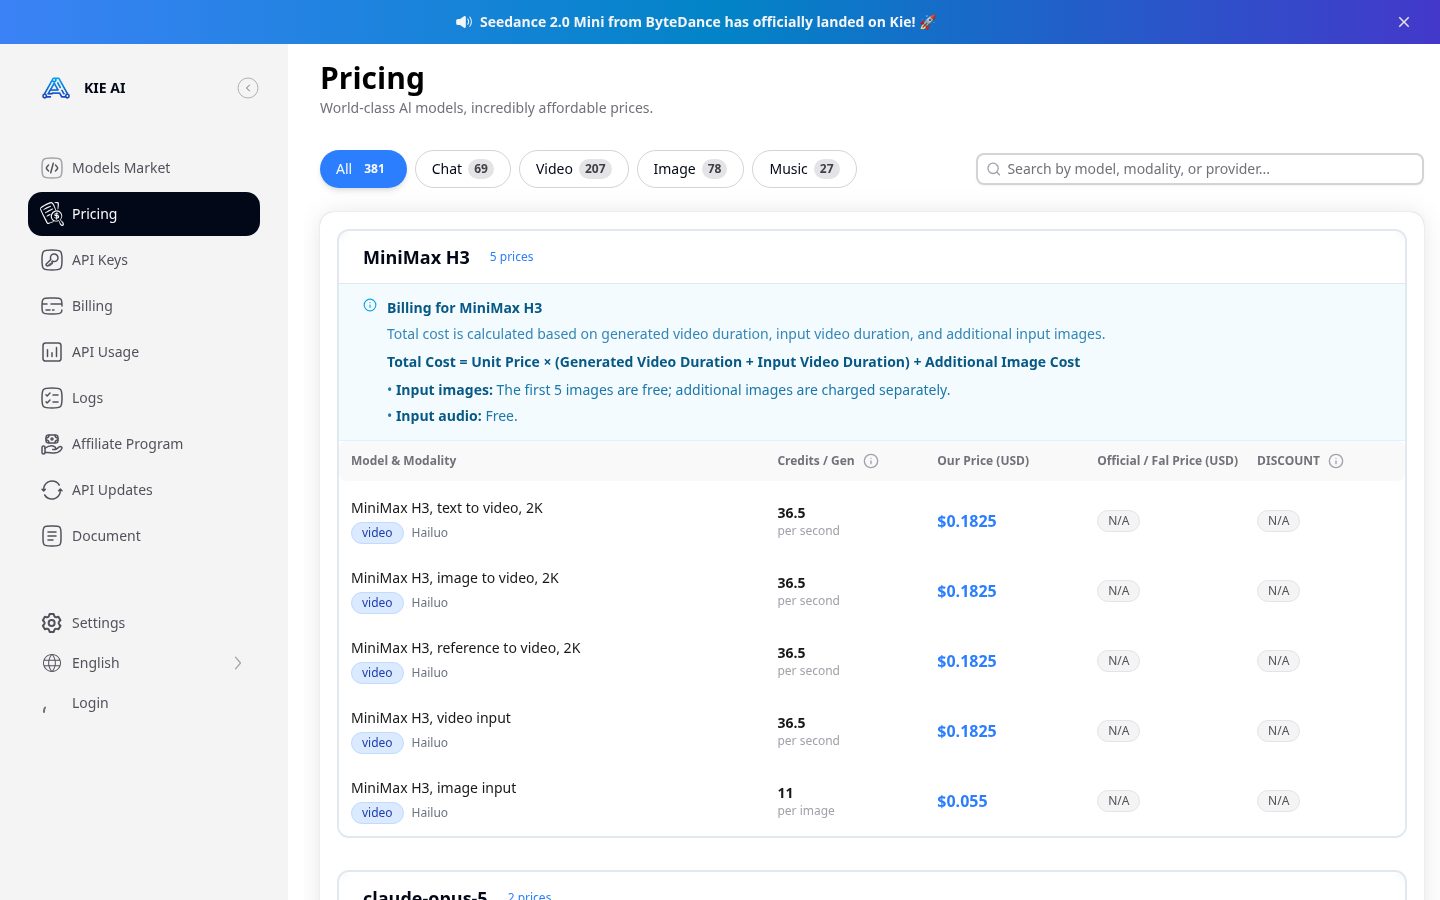Click the claude-opus-5 card title
This screenshot has height=900, width=1440.
425,894
